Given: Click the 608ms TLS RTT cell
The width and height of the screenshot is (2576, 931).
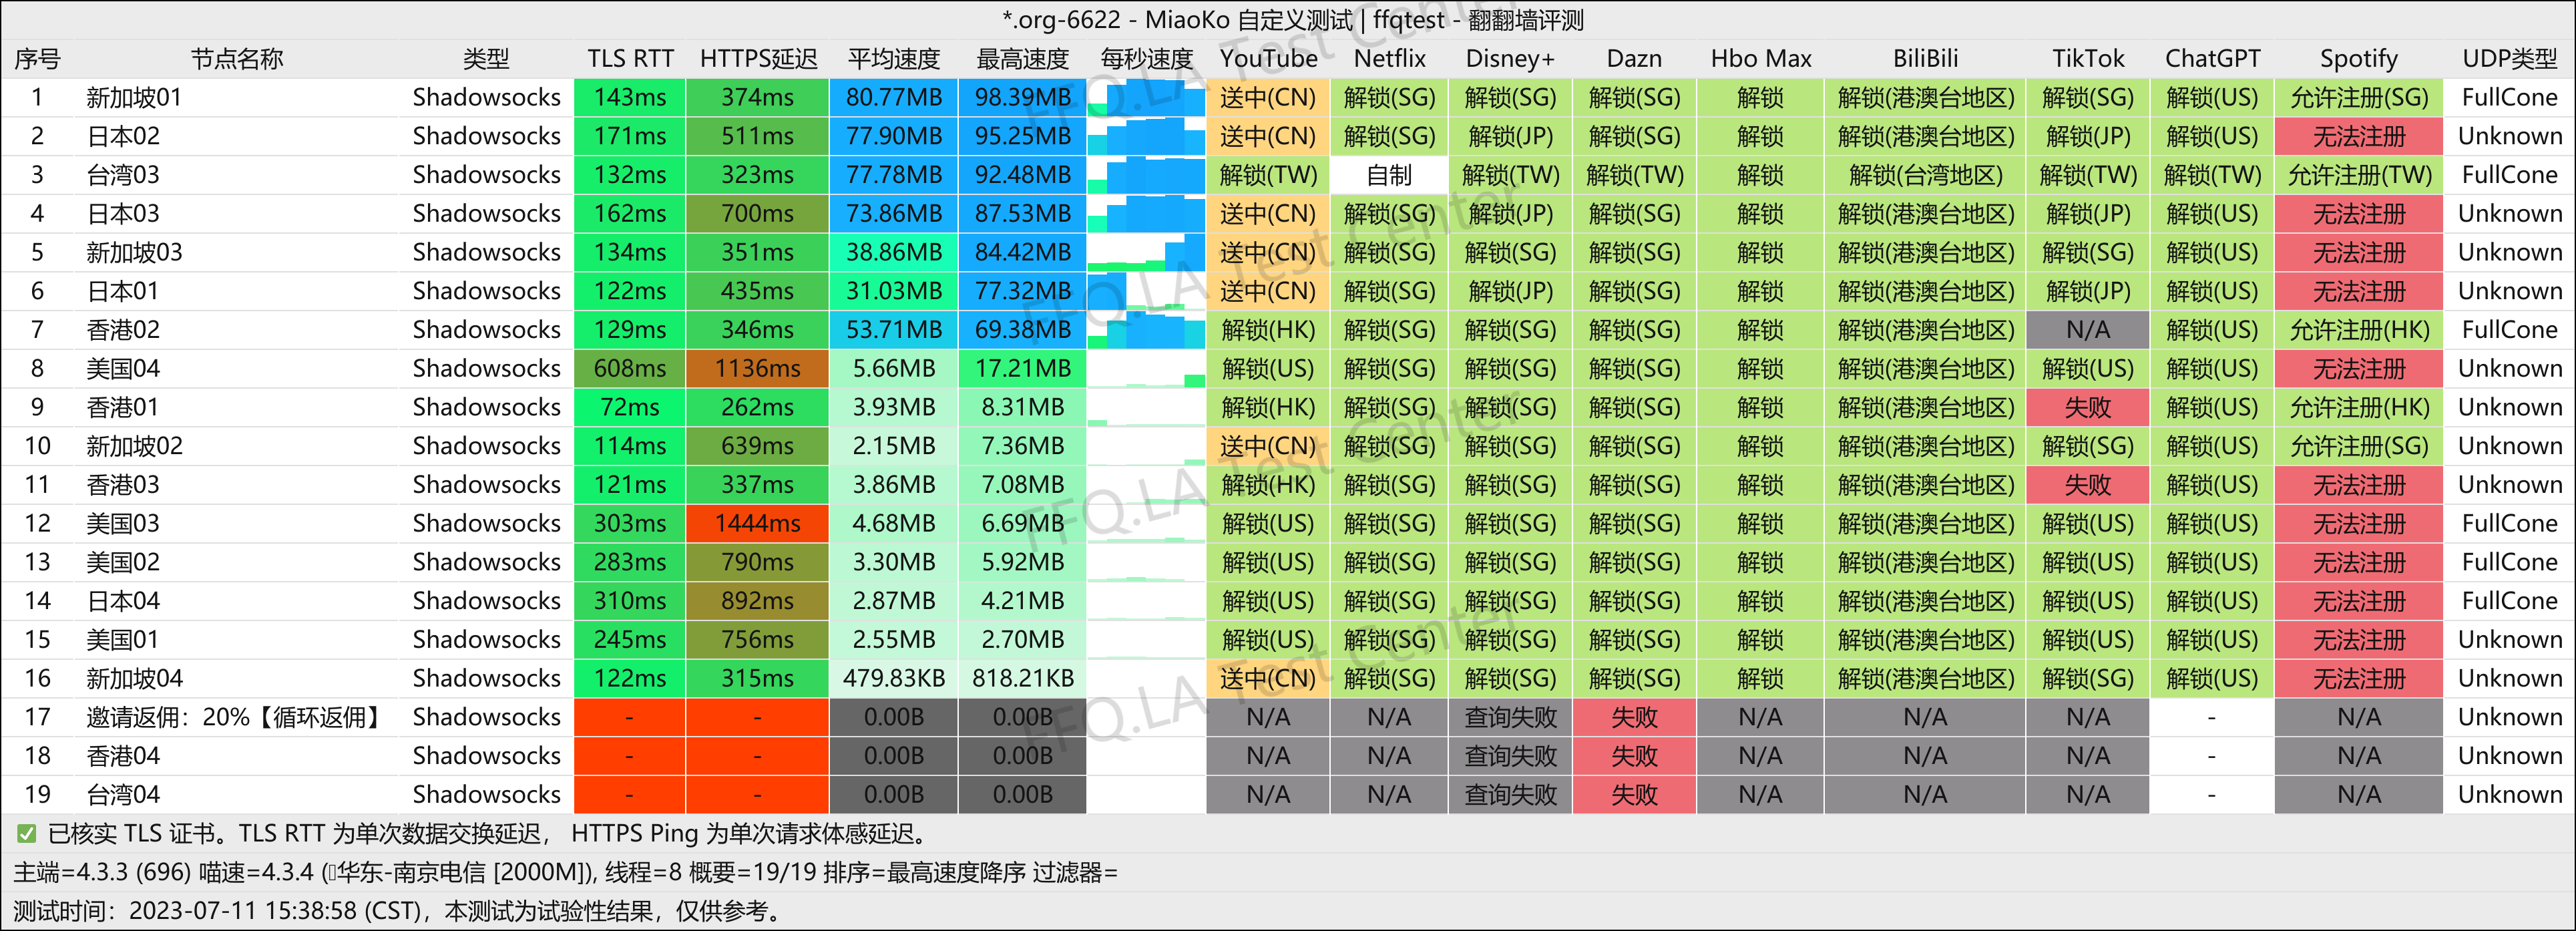Looking at the screenshot, I should click(630, 369).
